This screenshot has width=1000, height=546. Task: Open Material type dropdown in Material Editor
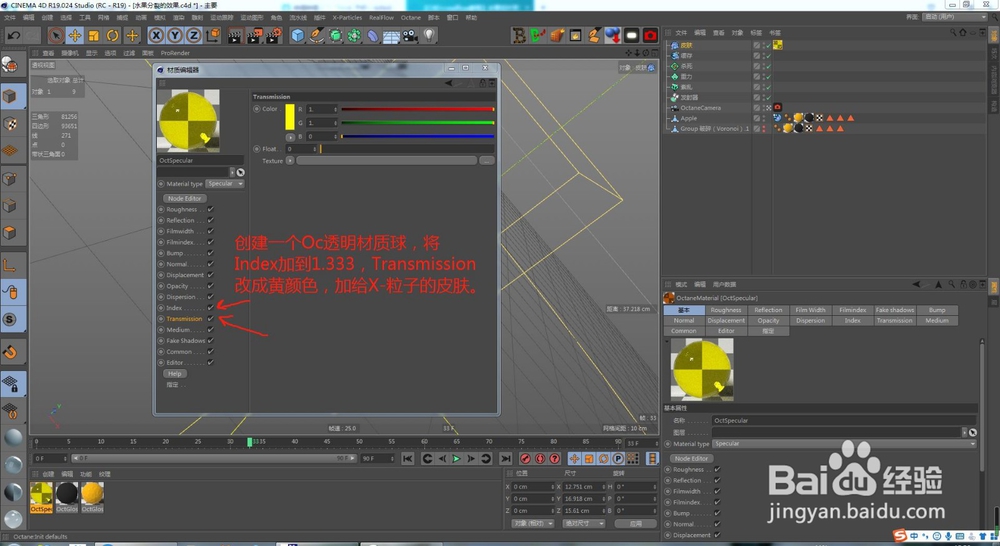[225, 184]
